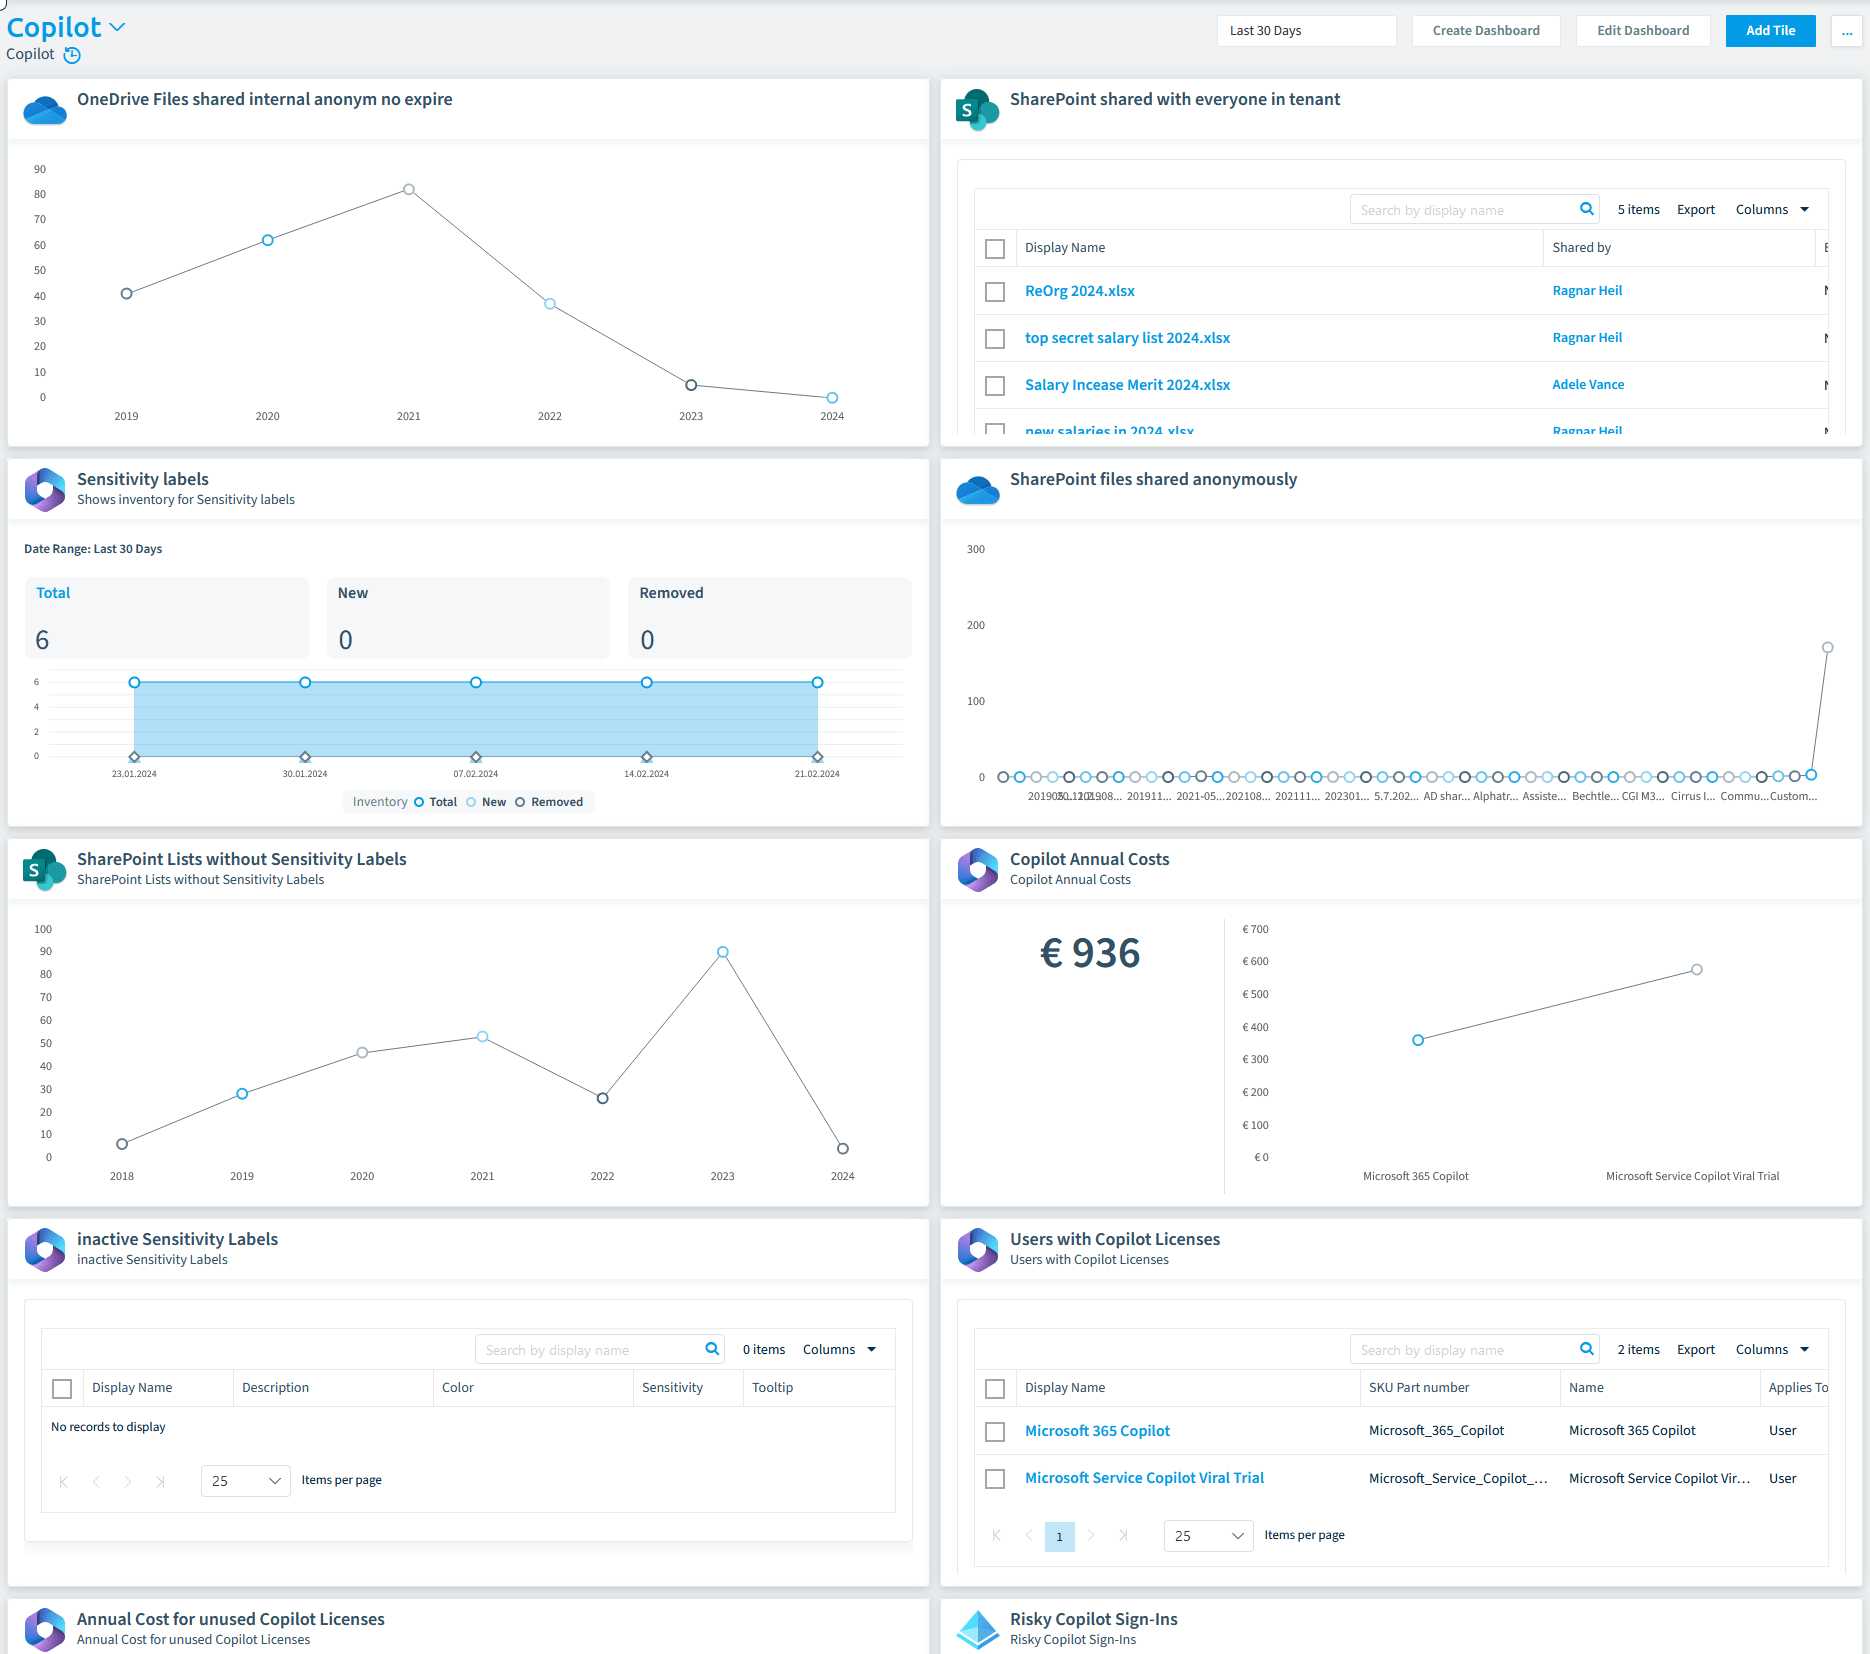Image resolution: width=1870 pixels, height=1654 pixels.
Task: Click the magnifier icon in the tenant sharing search box
Action: (1587, 209)
